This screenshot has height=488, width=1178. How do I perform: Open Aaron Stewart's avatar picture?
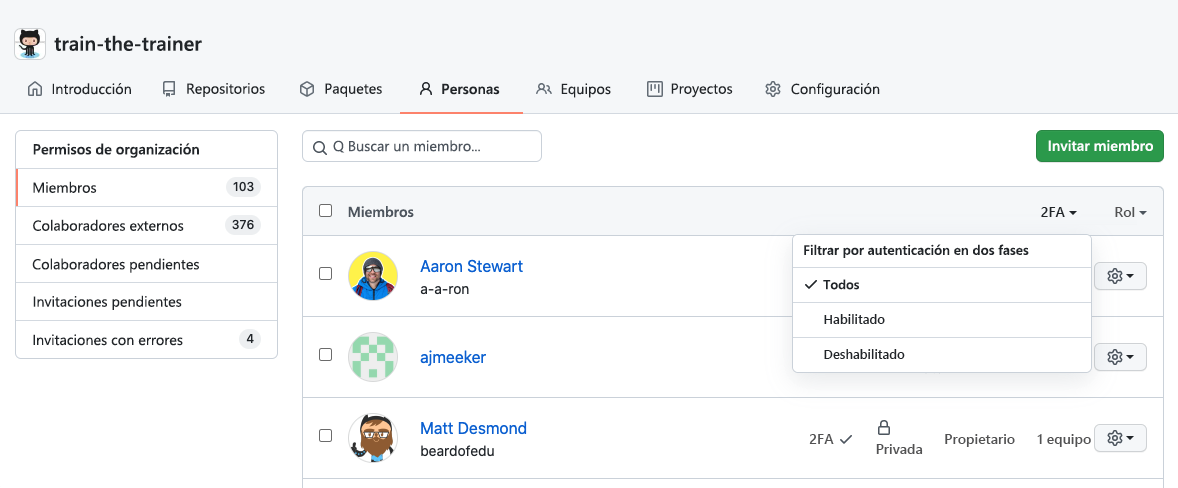tap(373, 276)
